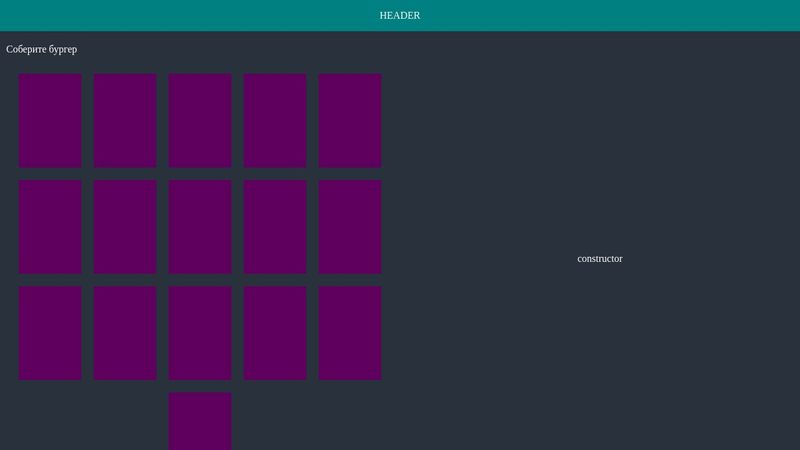Select the second card in the third row
This screenshot has width=800, height=450.
[x=125, y=333]
